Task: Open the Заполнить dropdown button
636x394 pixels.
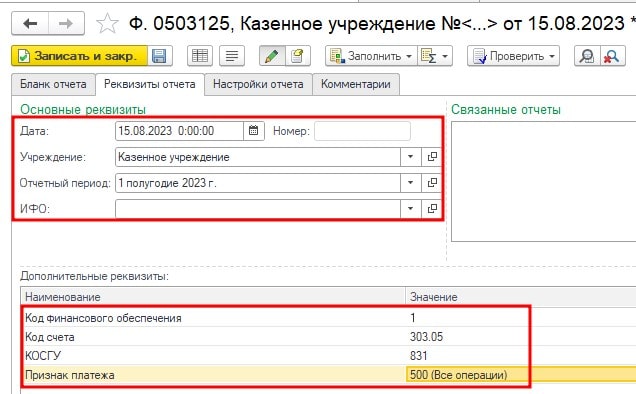Action: click(x=371, y=56)
